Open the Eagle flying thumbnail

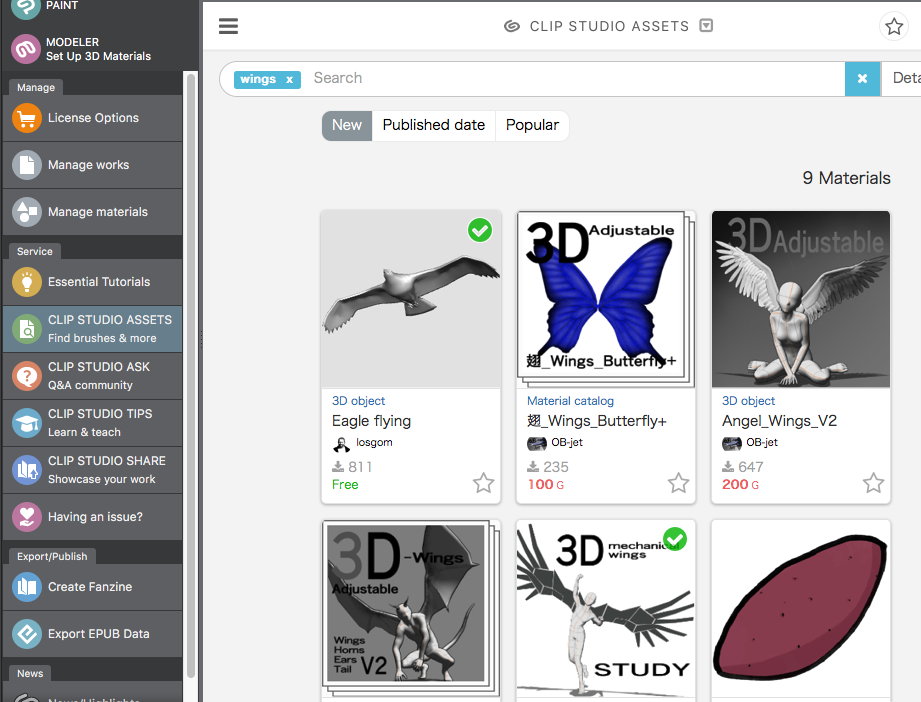(411, 299)
